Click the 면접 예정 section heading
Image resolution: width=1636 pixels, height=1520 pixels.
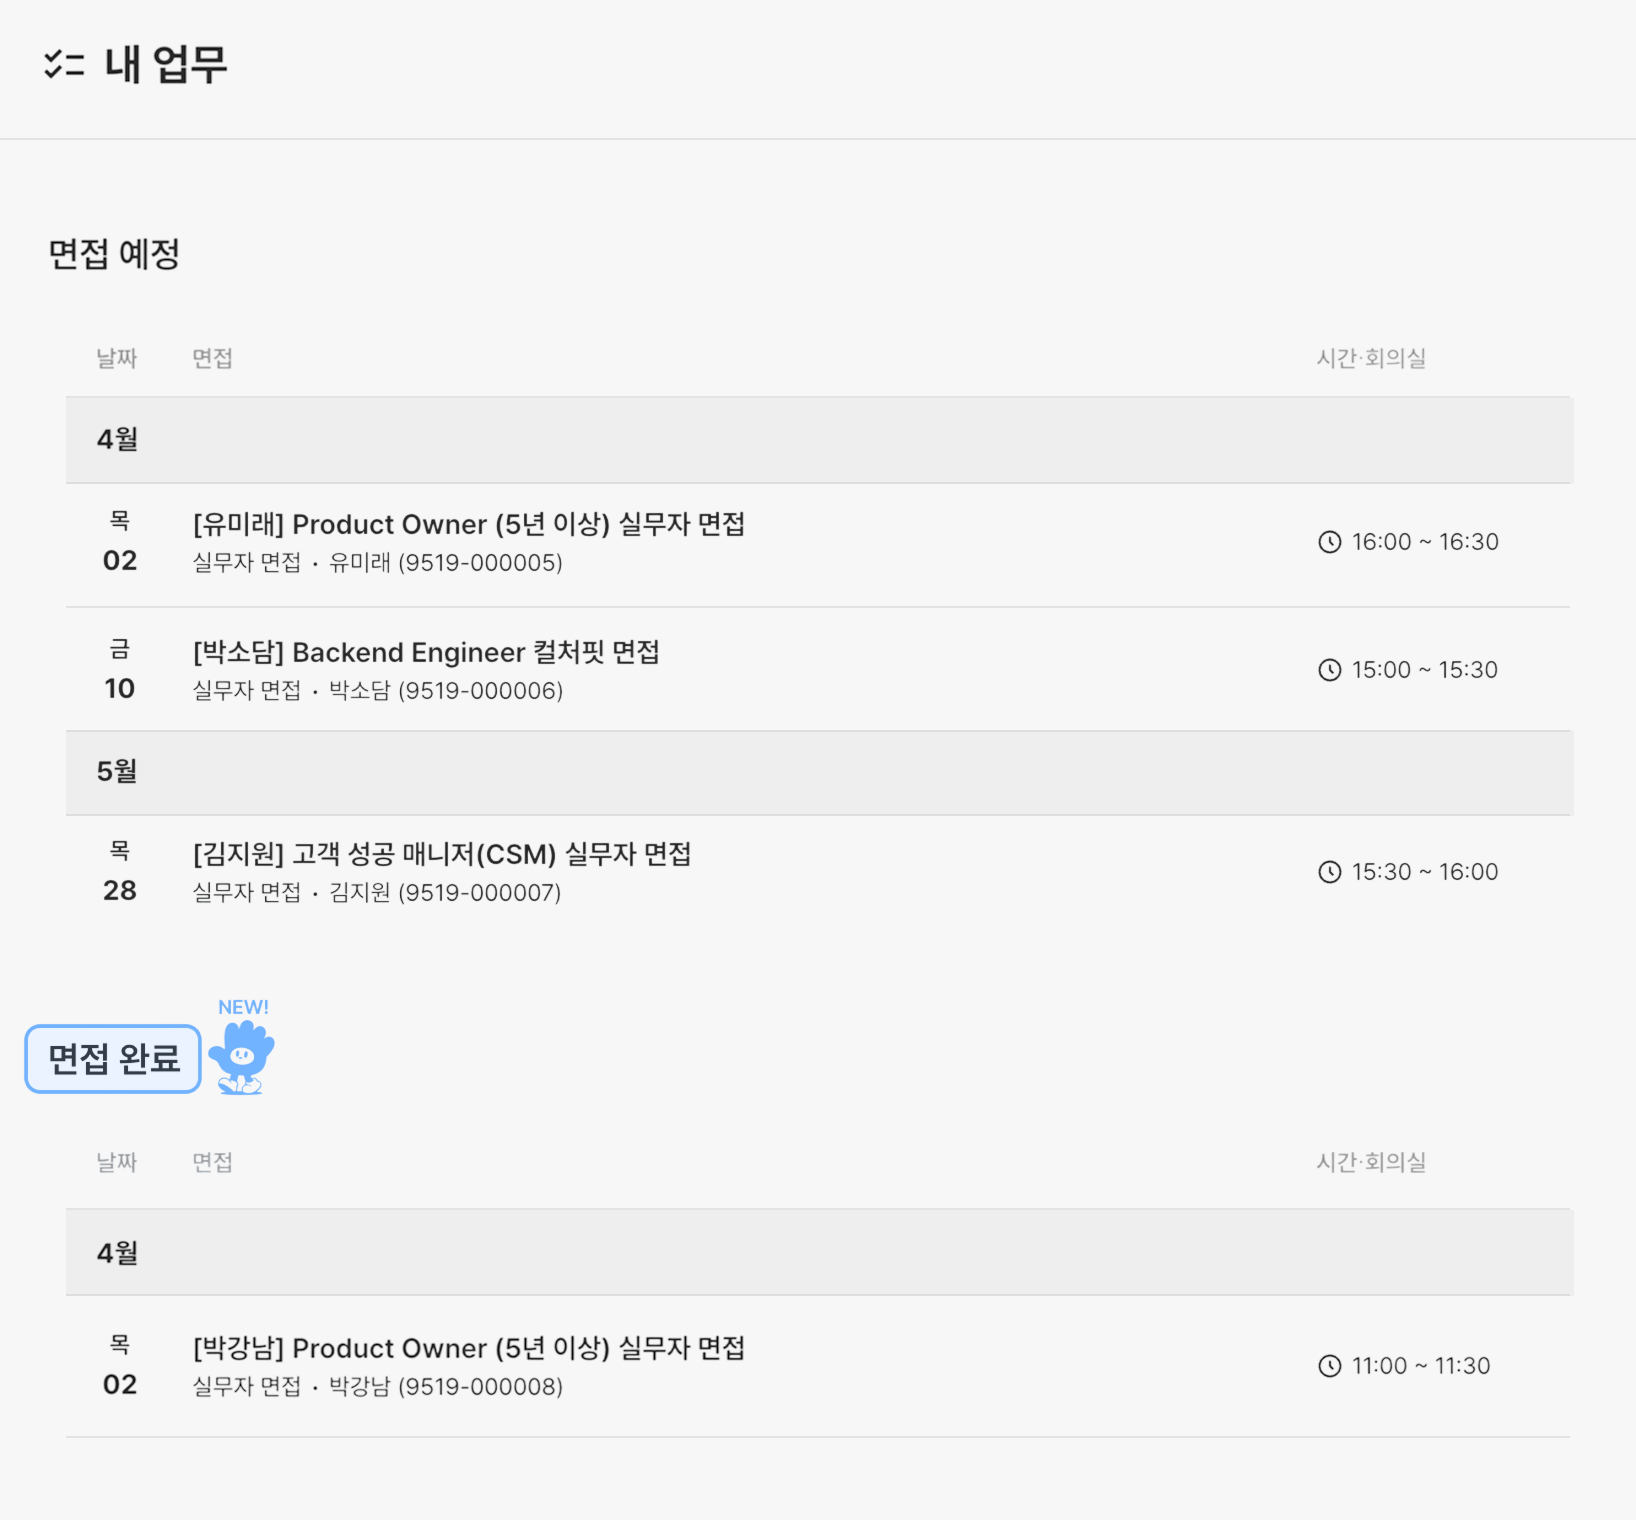(x=114, y=254)
